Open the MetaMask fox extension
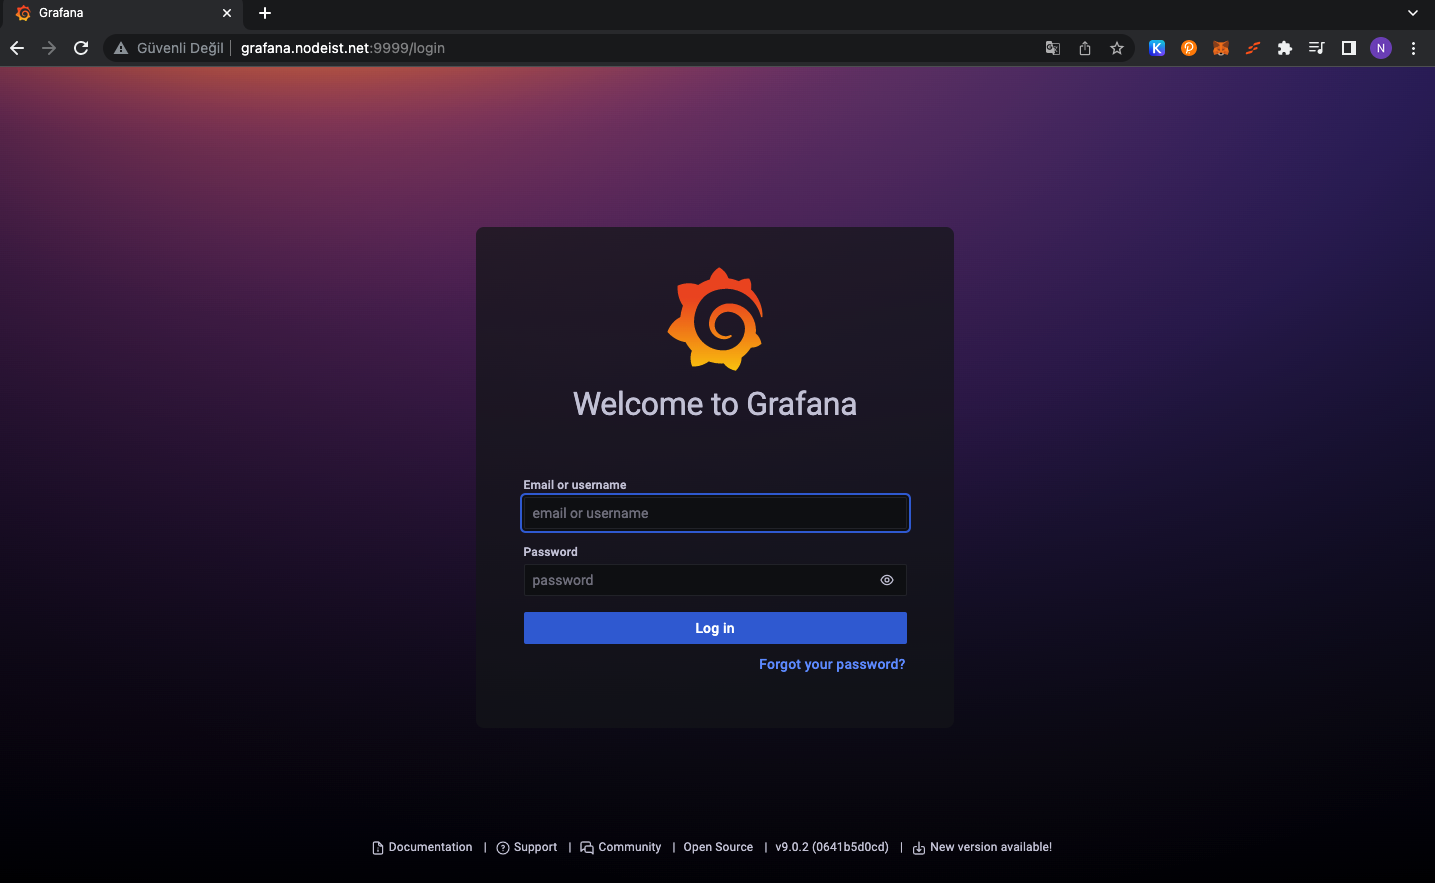This screenshot has width=1435, height=883. 1221,48
